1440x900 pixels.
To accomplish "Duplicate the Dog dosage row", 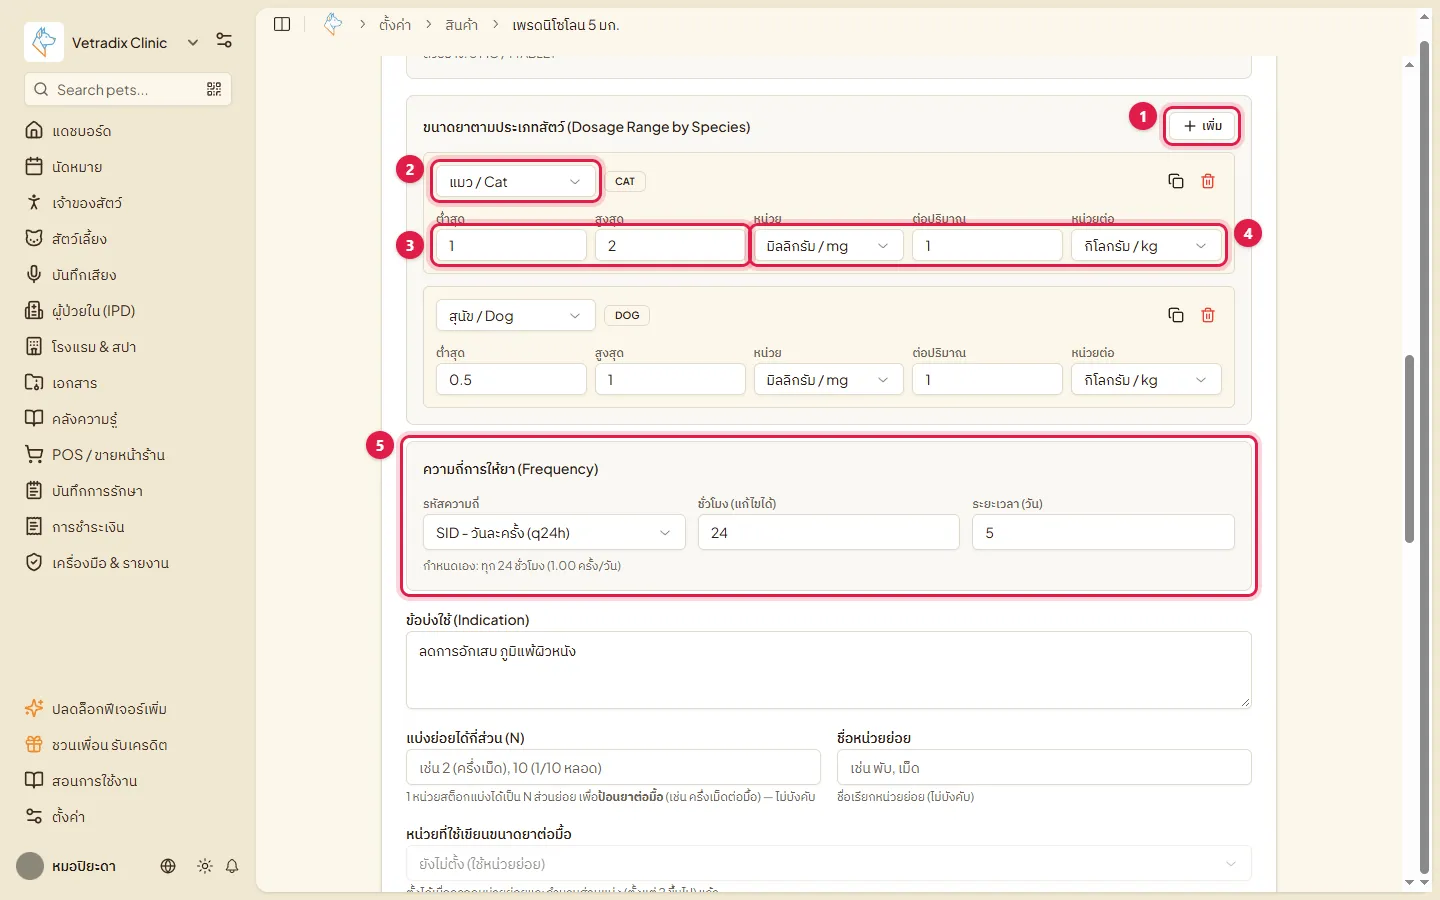I will (1176, 315).
